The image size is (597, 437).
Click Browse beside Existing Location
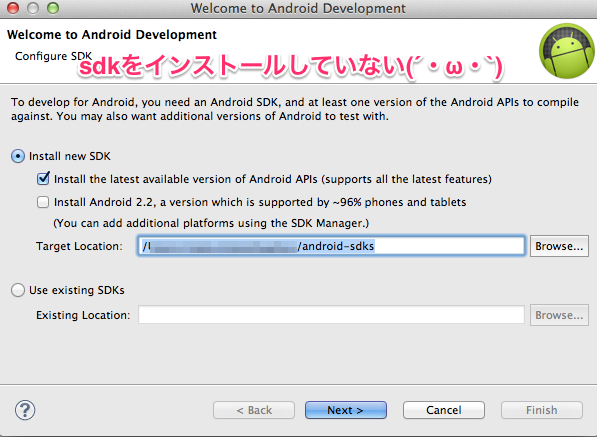tap(559, 315)
